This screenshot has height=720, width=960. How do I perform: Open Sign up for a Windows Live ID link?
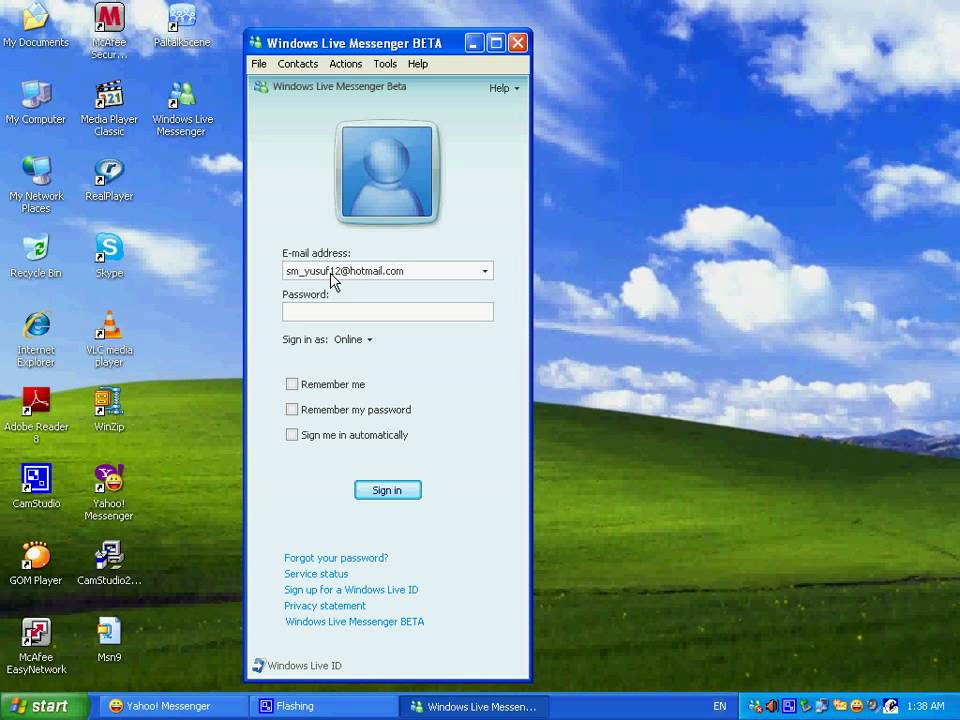point(351,590)
